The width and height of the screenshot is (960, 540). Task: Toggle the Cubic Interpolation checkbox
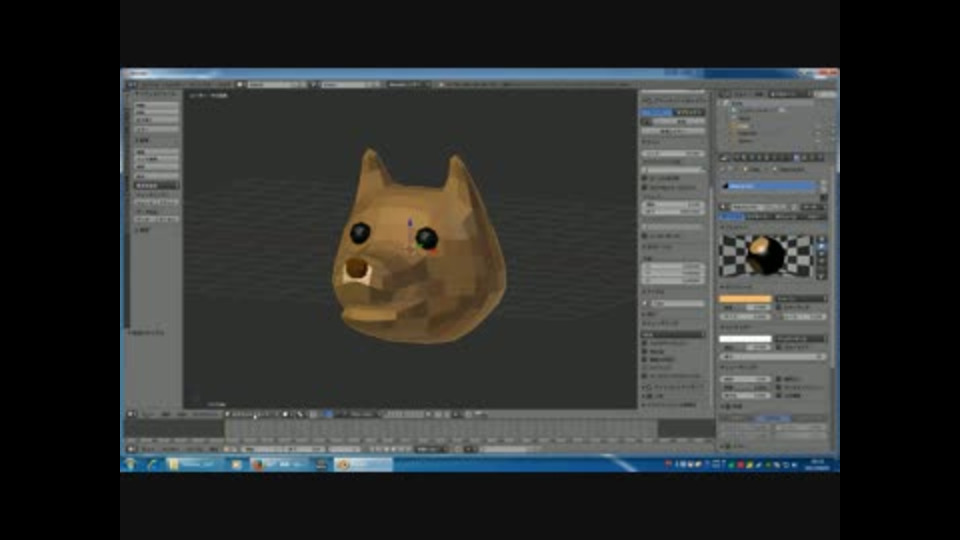(779, 396)
